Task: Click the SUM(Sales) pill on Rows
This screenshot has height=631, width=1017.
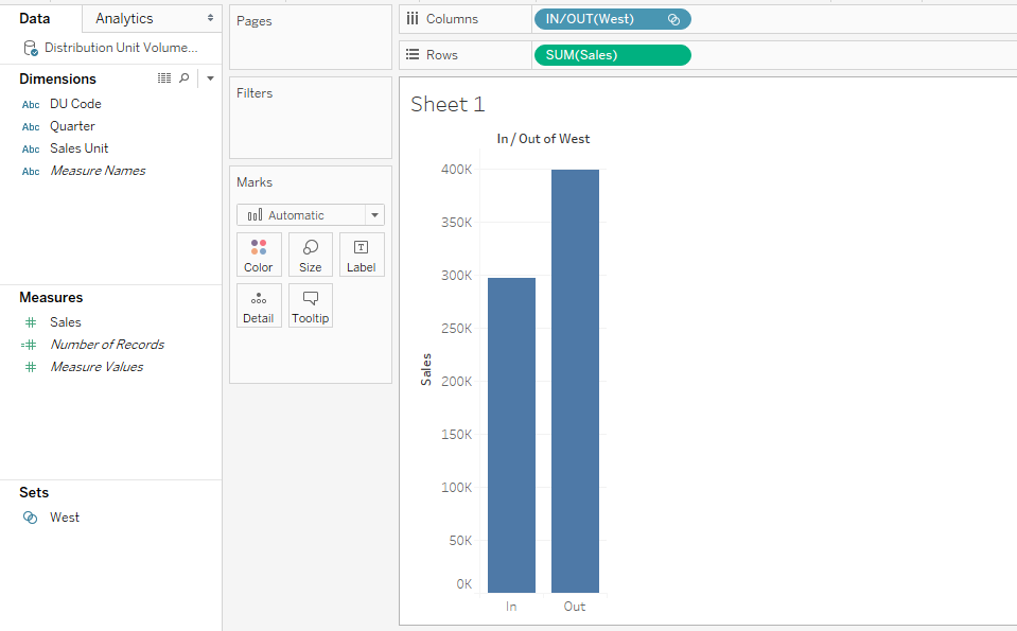Action: pyautogui.click(x=611, y=54)
